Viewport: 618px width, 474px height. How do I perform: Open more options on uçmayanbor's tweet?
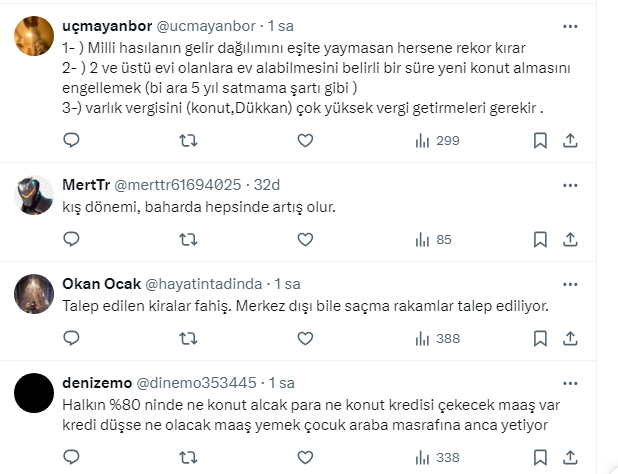pos(570,27)
